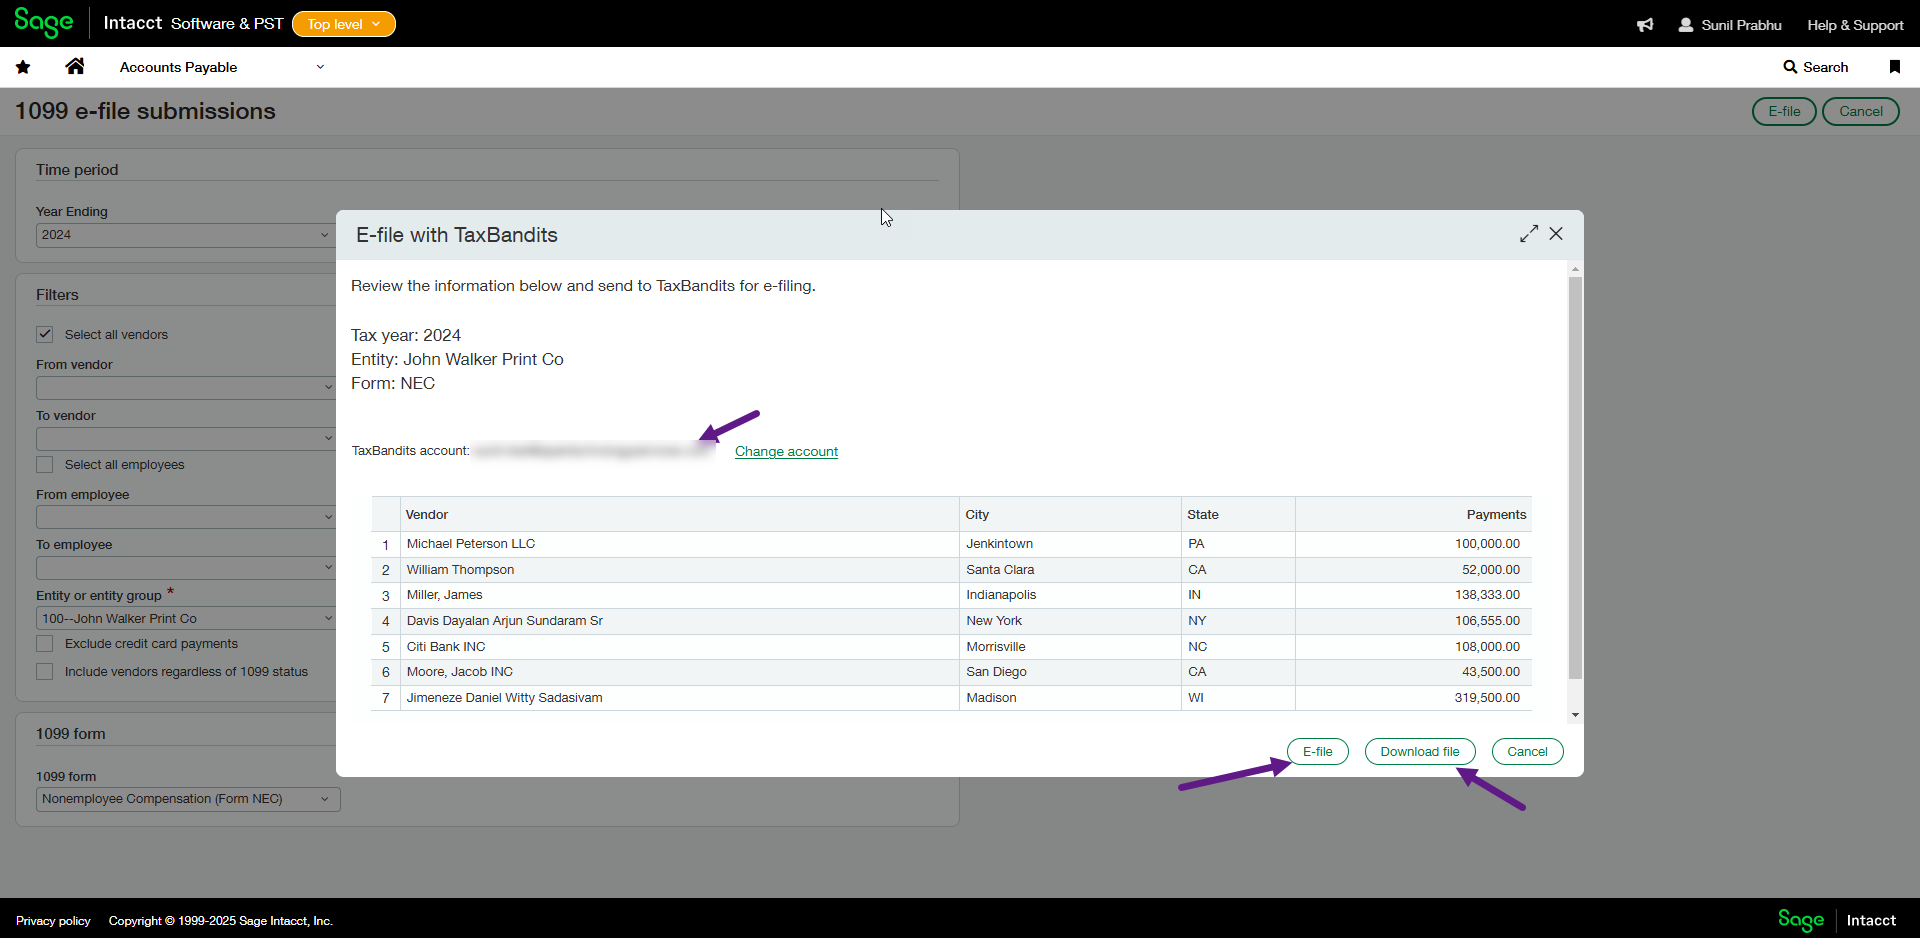The image size is (1920, 938).
Task: Open From employee dropdown
Action: pos(185,517)
